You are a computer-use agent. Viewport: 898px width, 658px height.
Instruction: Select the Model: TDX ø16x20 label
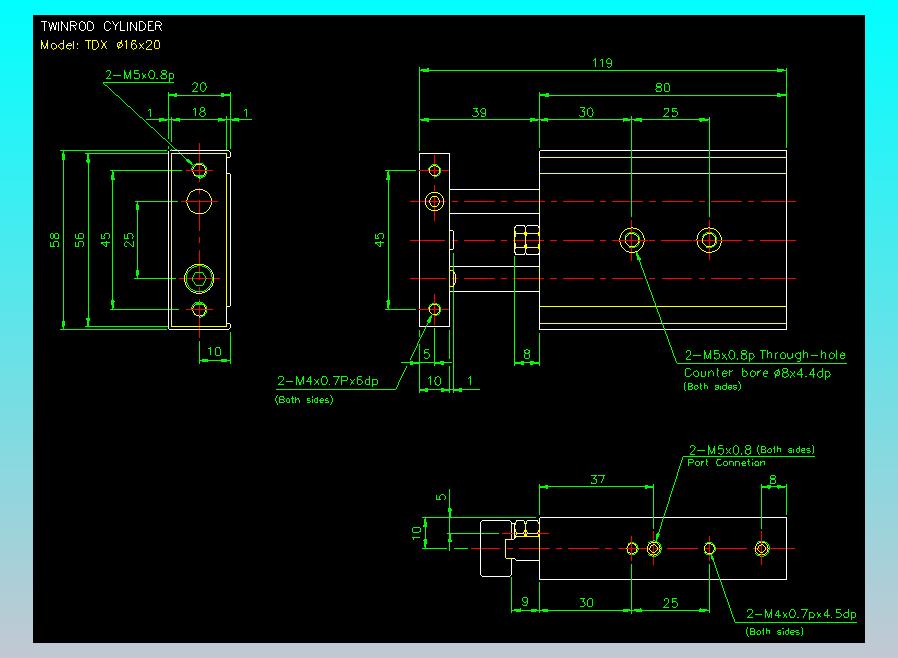tap(99, 45)
